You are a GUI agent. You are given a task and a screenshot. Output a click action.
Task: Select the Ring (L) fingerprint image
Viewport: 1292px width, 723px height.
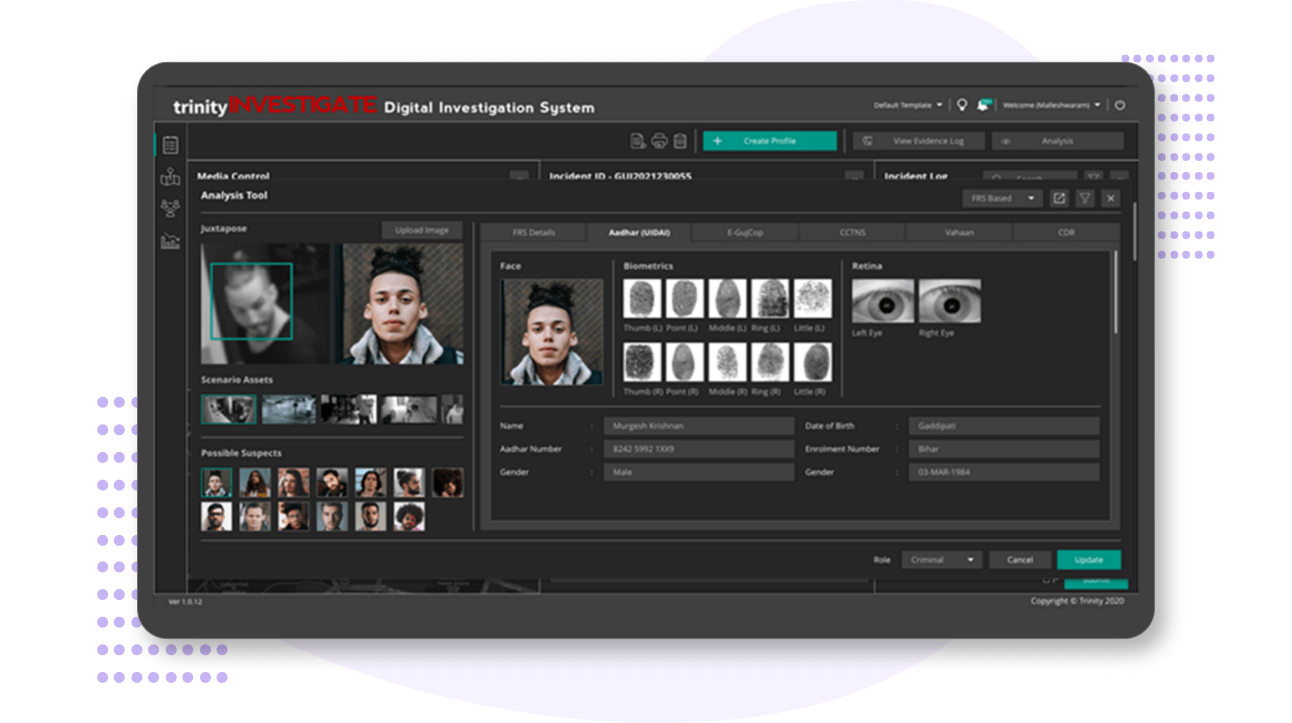[x=770, y=298]
